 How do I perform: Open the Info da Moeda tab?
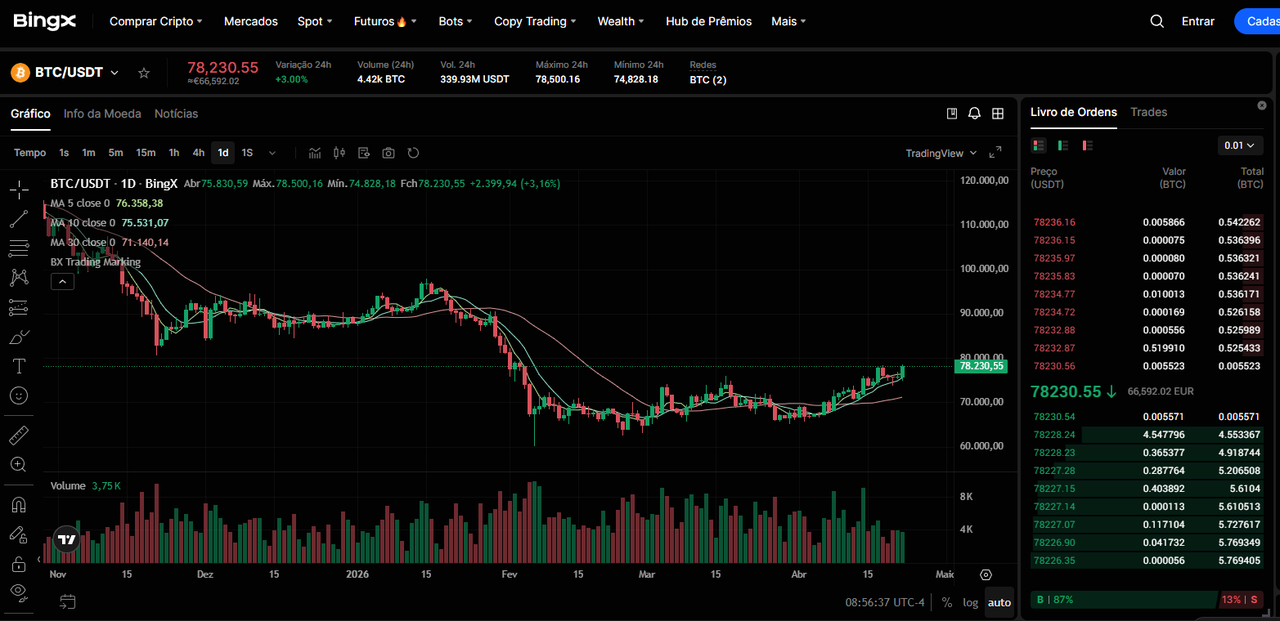pos(102,114)
